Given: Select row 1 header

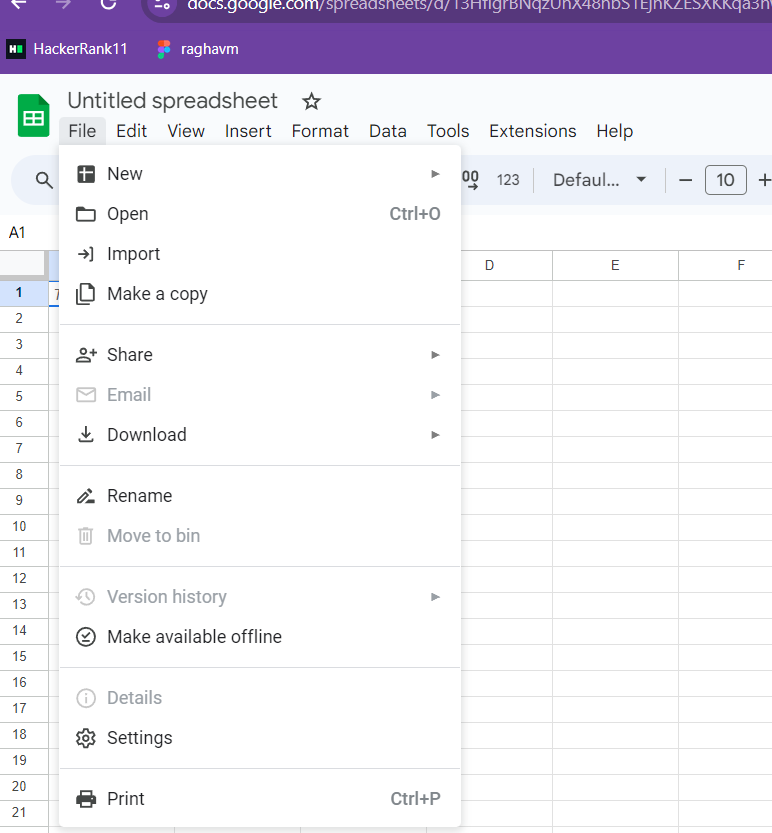Looking at the screenshot, I should (x=24, y=293).
